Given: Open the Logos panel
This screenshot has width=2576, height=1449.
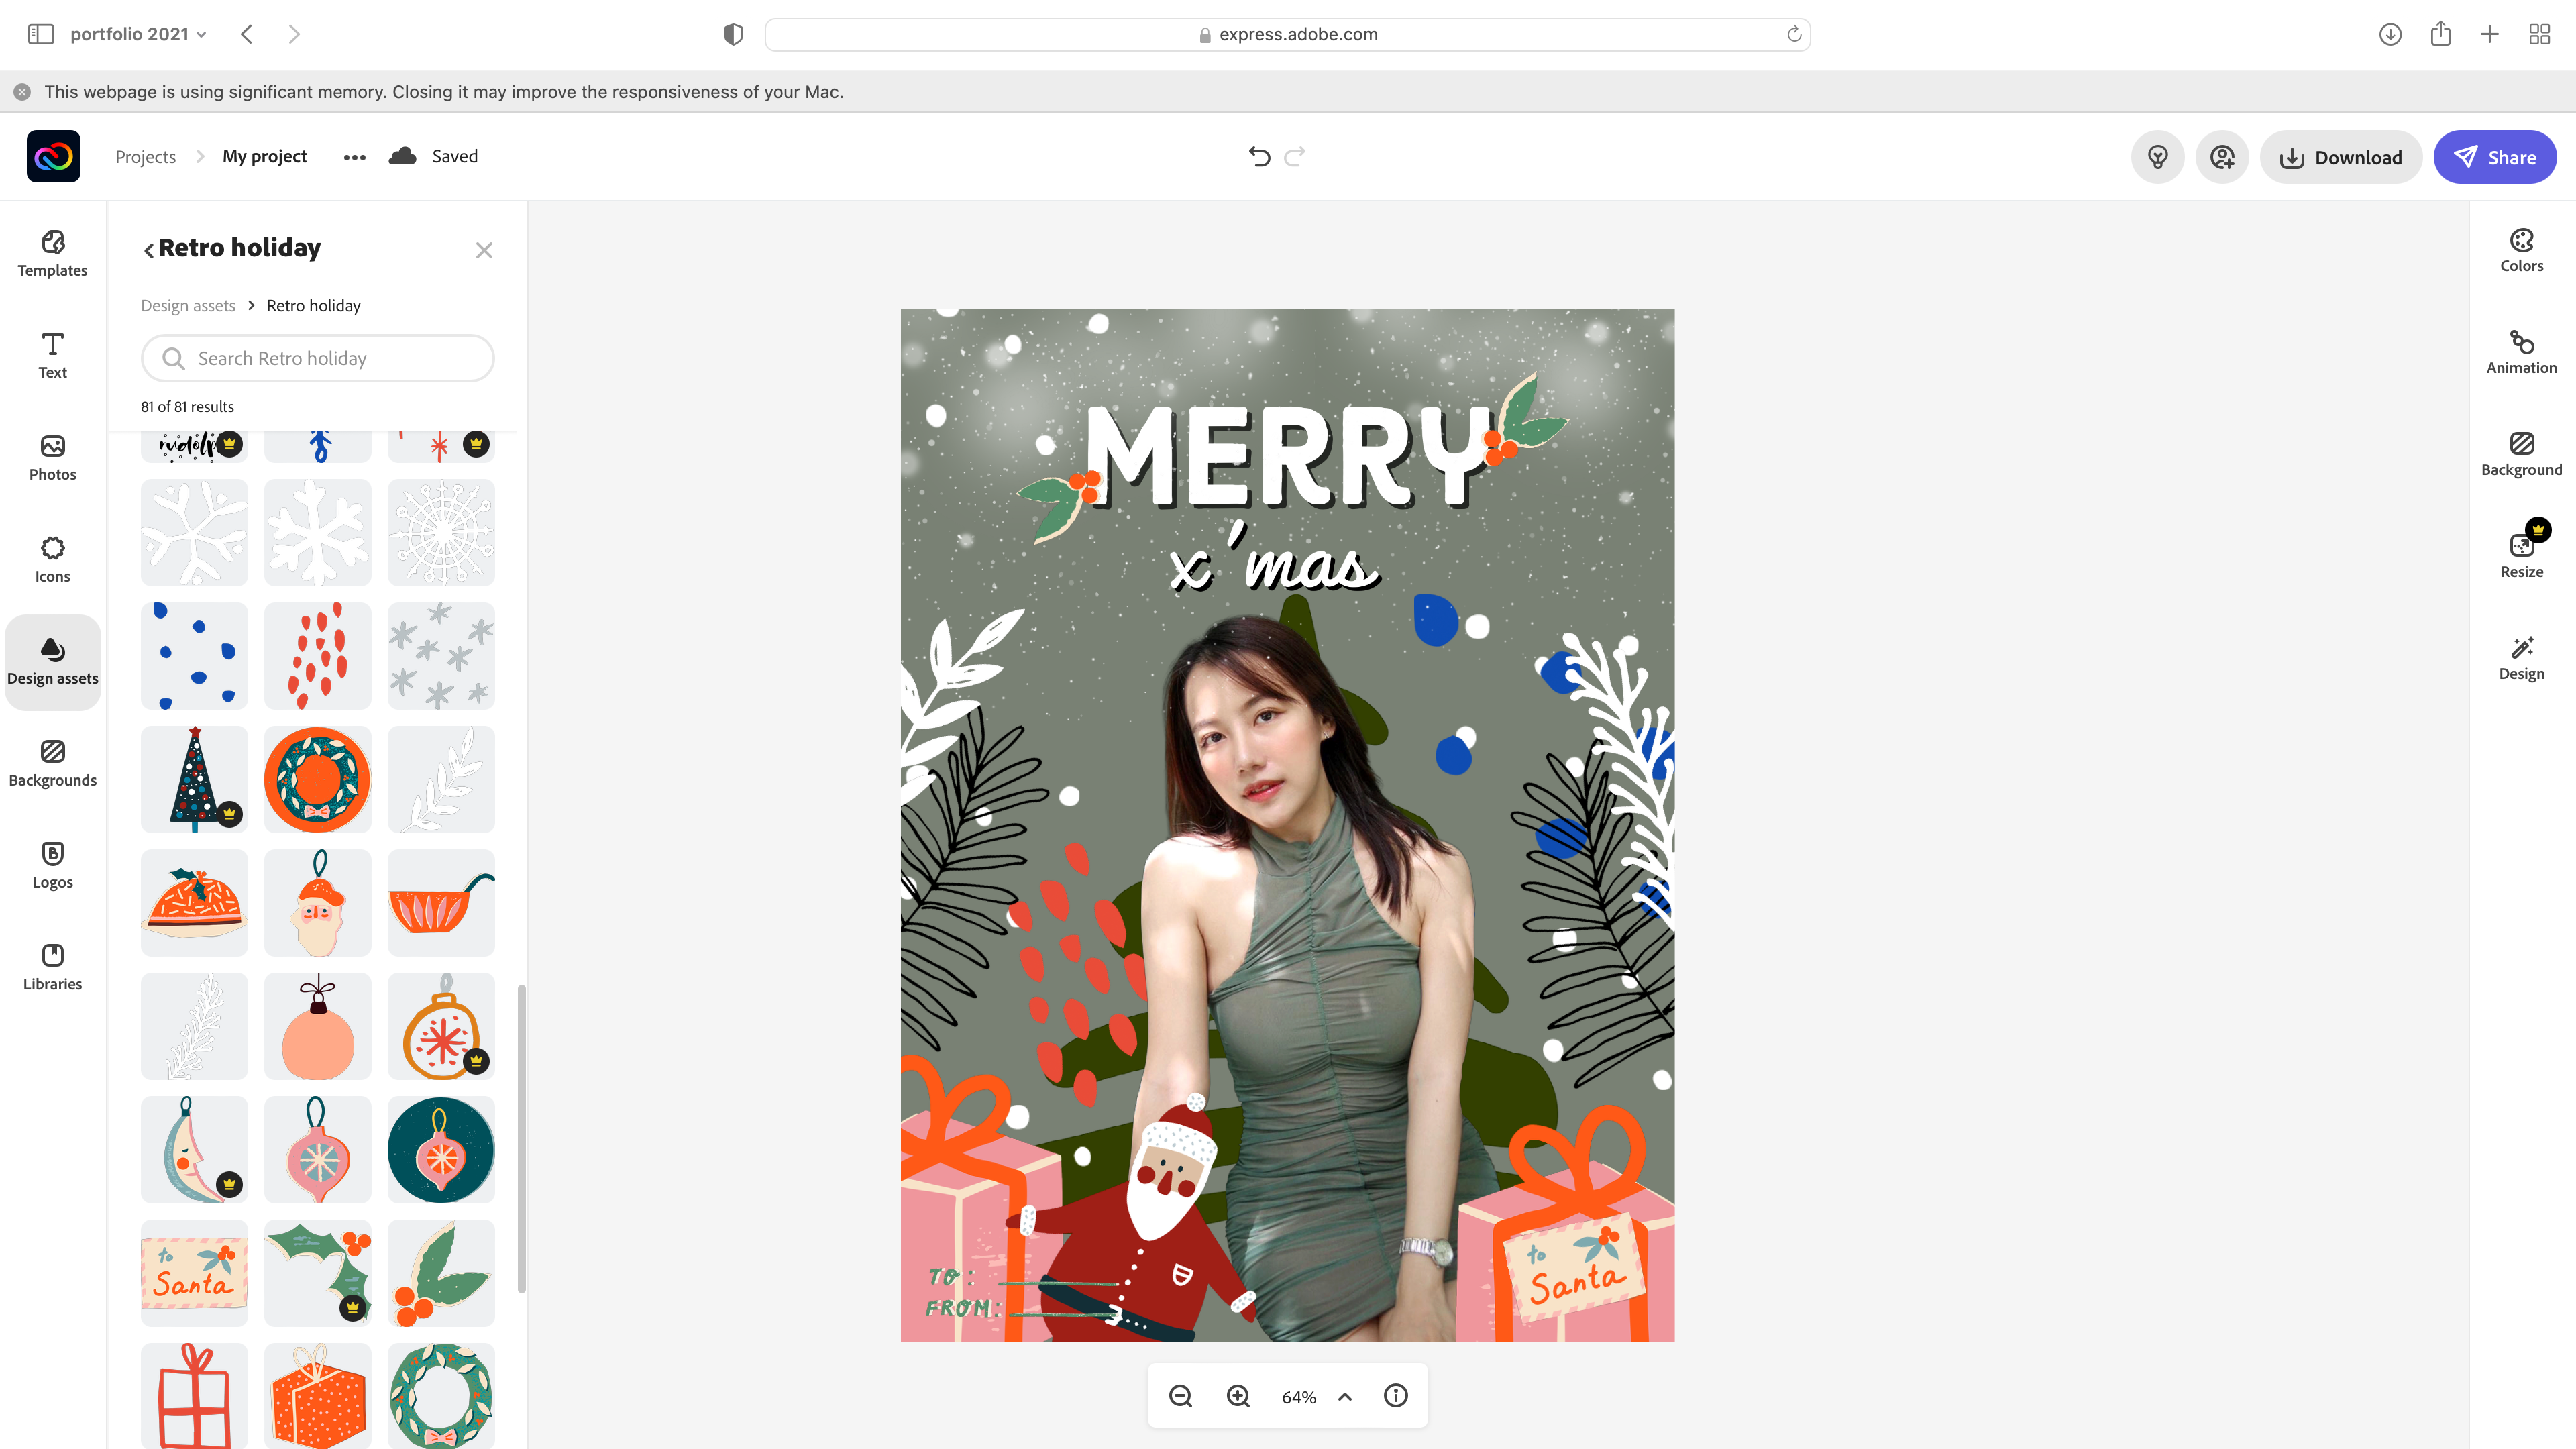Looking at the screenshot, I should pyautogui.click(x=52, y=865).
